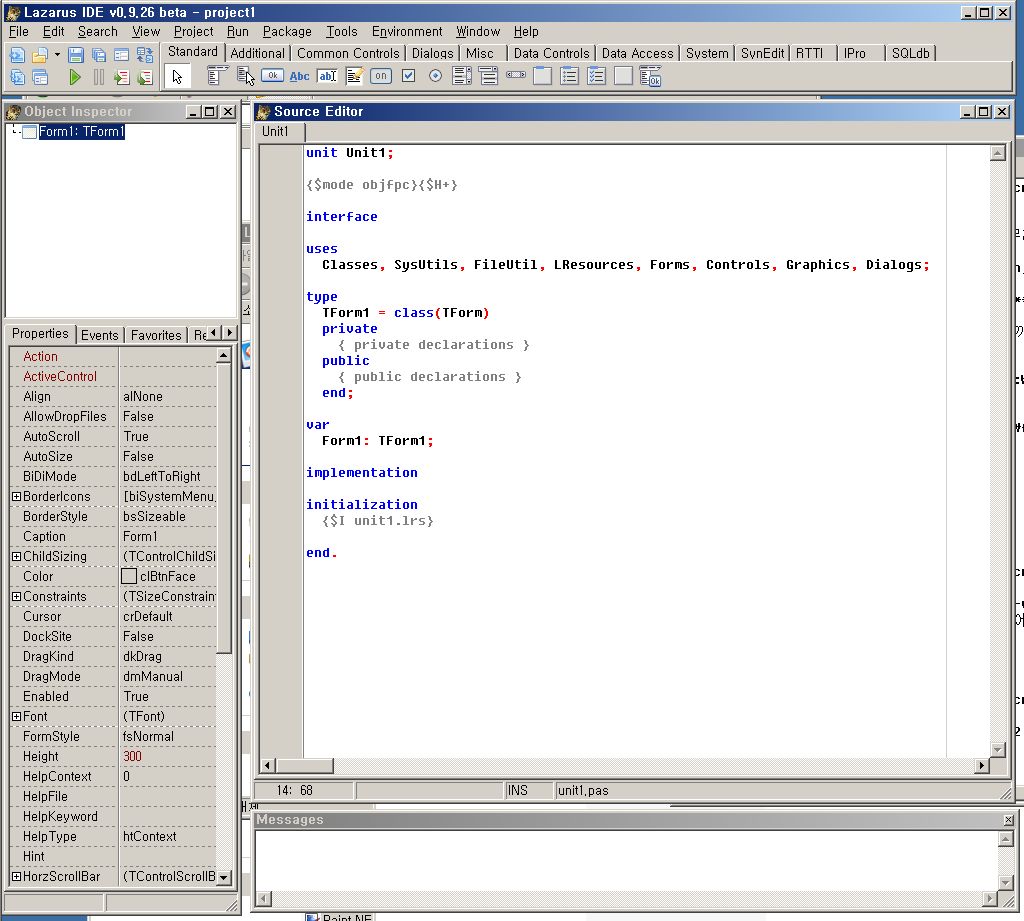This screenshot has height=921, width=1024.
Task: Pick the TPanel component icon
Action: click(x=624, y=76)
